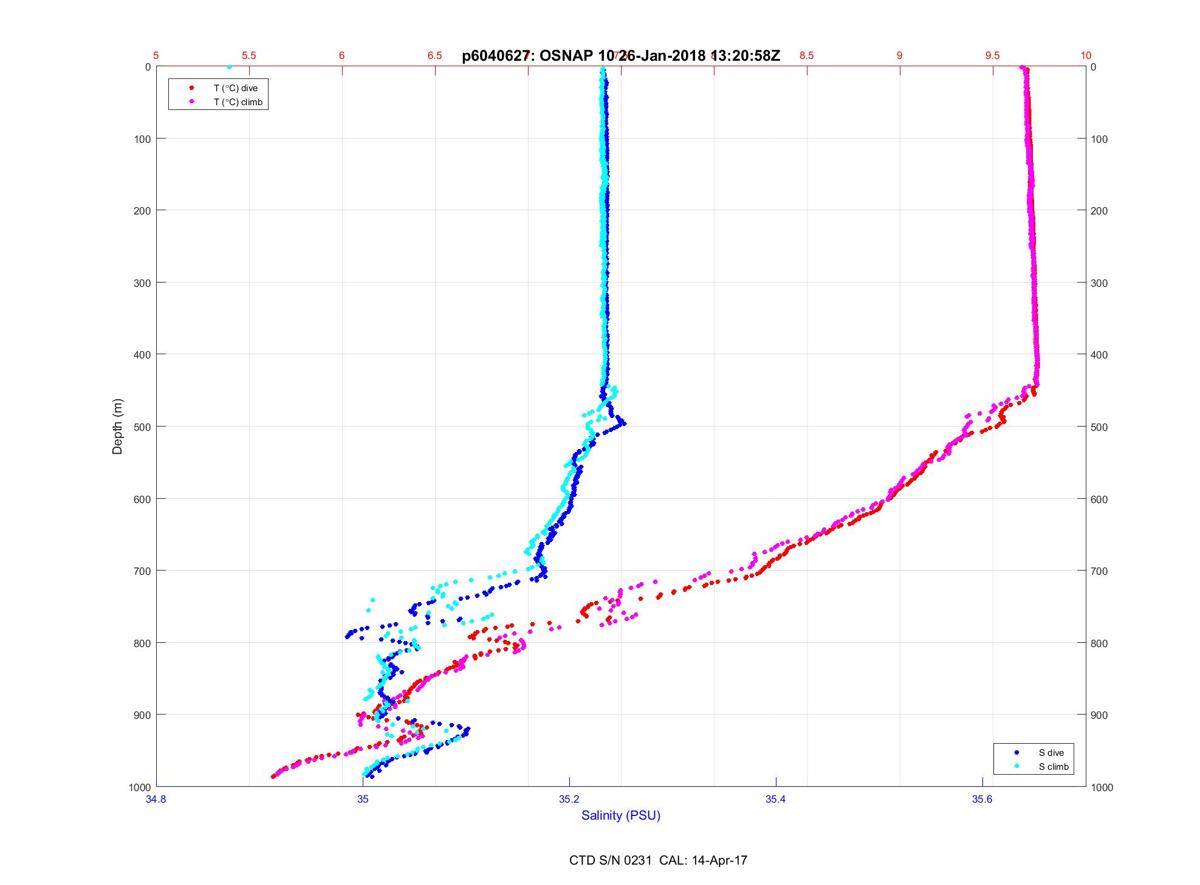Click the '35.2' salinity tick label

tap(569, 799)
